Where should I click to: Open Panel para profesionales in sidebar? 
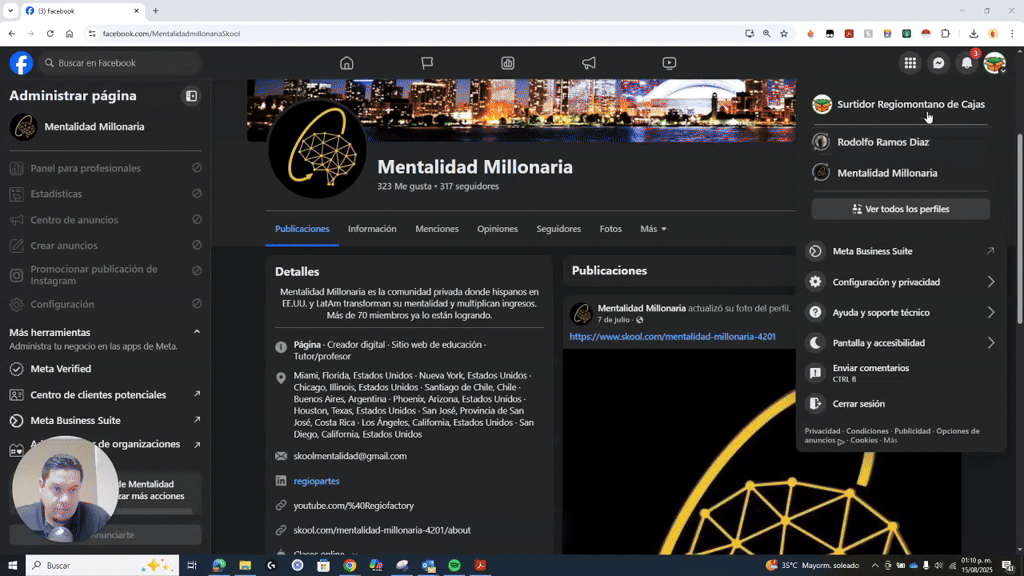[105, 168]
